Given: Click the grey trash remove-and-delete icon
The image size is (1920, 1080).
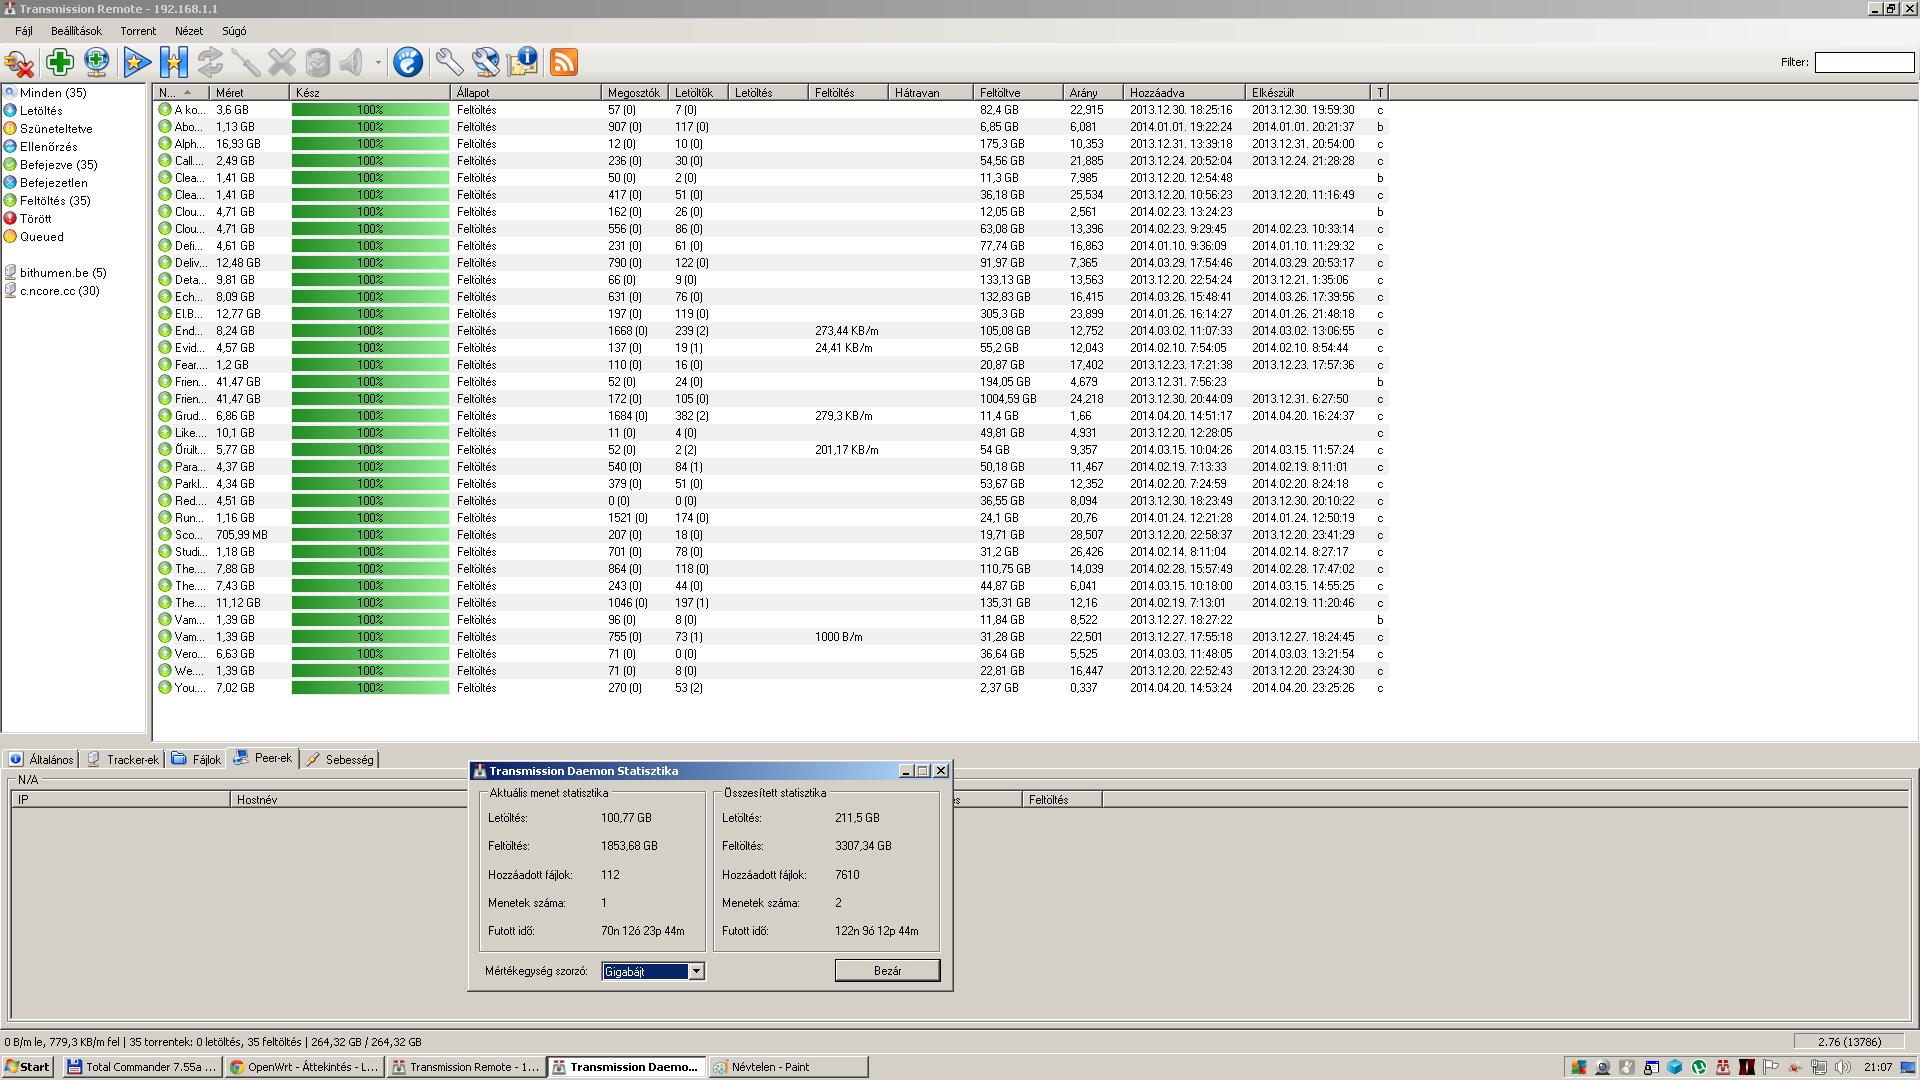Looking at the screenshot, I should [318, 63].
